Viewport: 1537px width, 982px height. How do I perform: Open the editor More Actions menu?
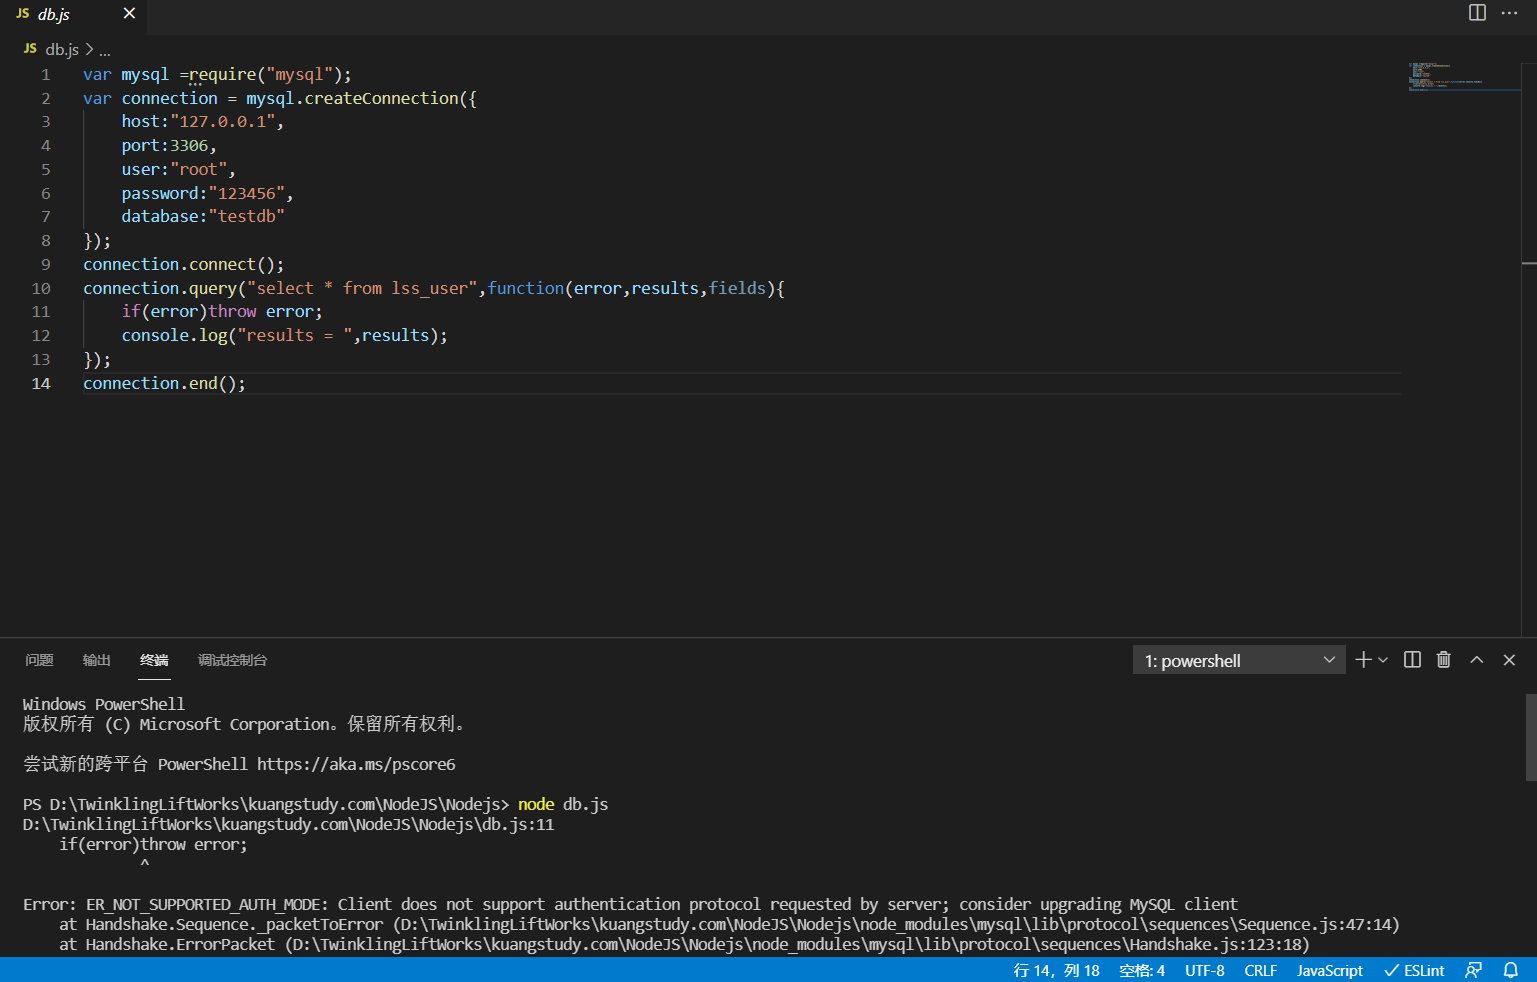[x=1510, y=13]
